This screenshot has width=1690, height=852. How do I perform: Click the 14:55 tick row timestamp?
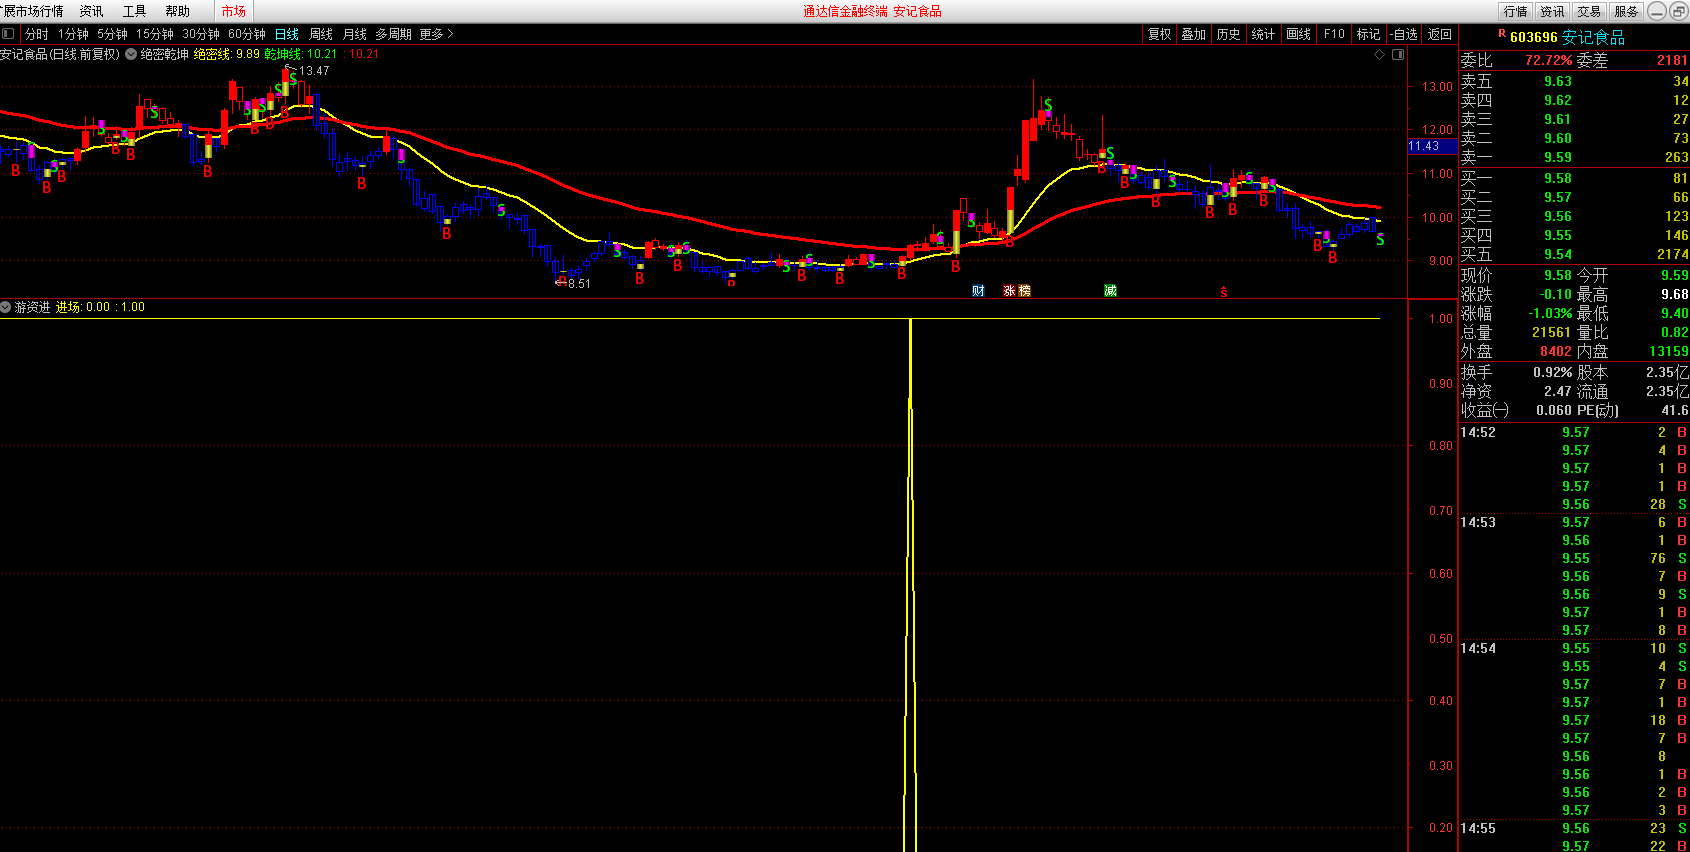pos(1478,828)
